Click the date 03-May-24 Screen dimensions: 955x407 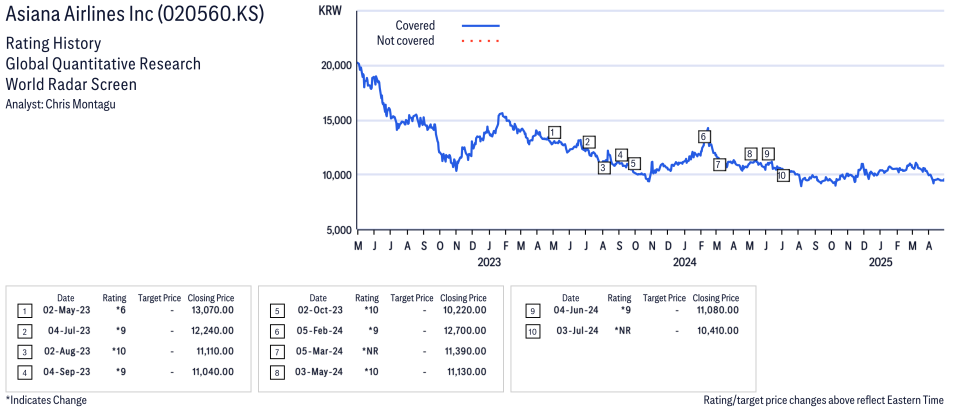tap(317, 372)
